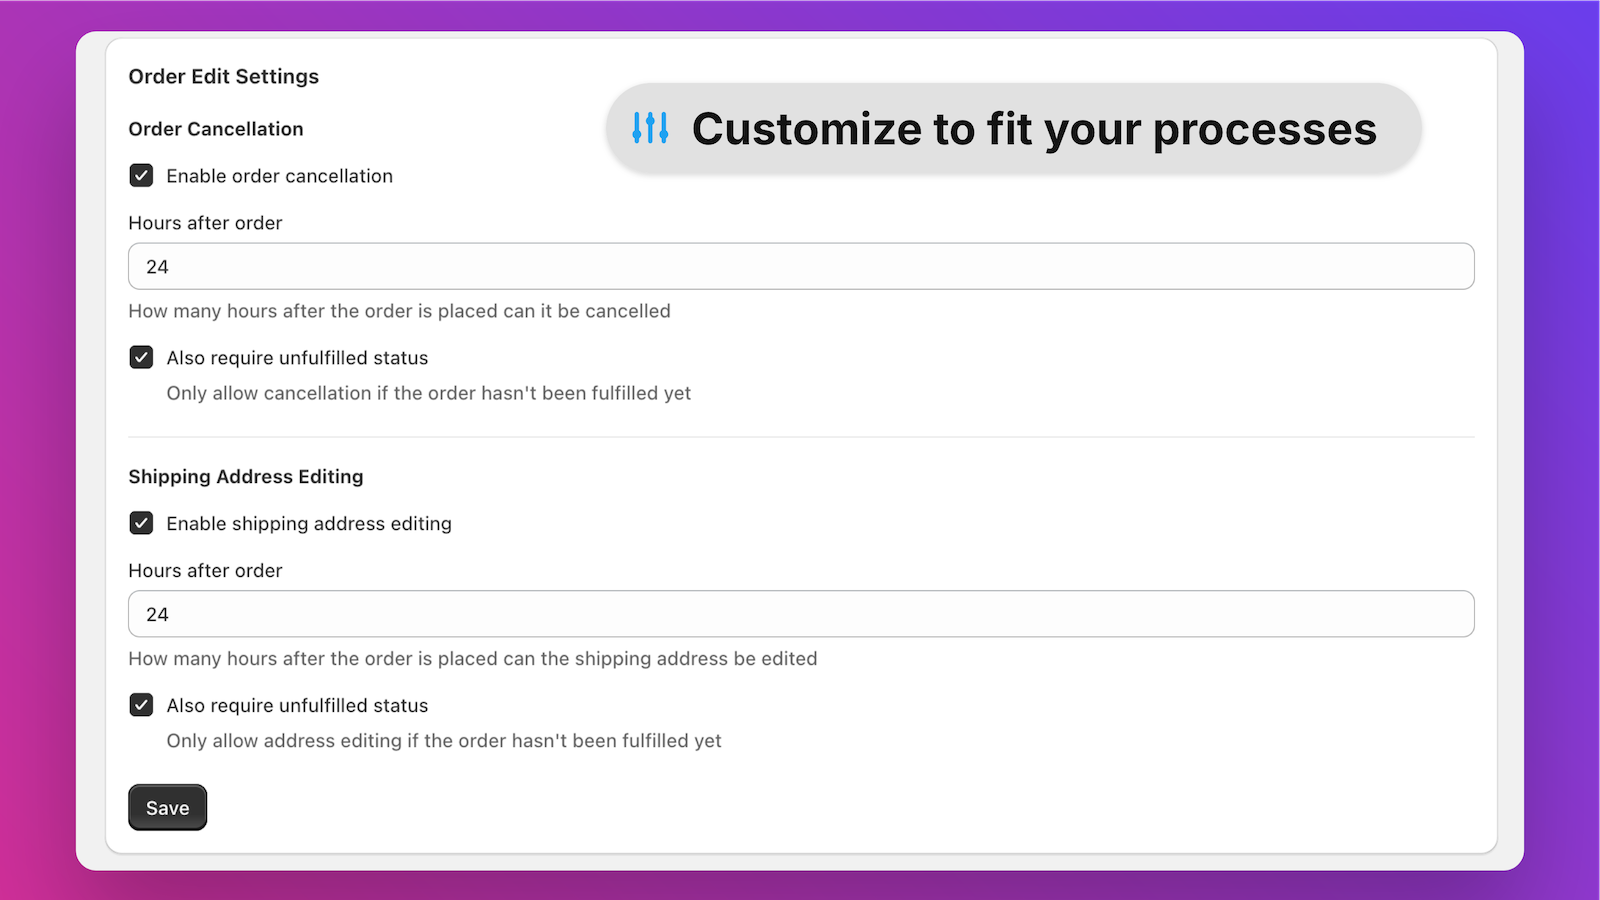Click help text about shipping address edit hours
The width and height of the screenshot is (1600, 900).
(x=472, y=659)
